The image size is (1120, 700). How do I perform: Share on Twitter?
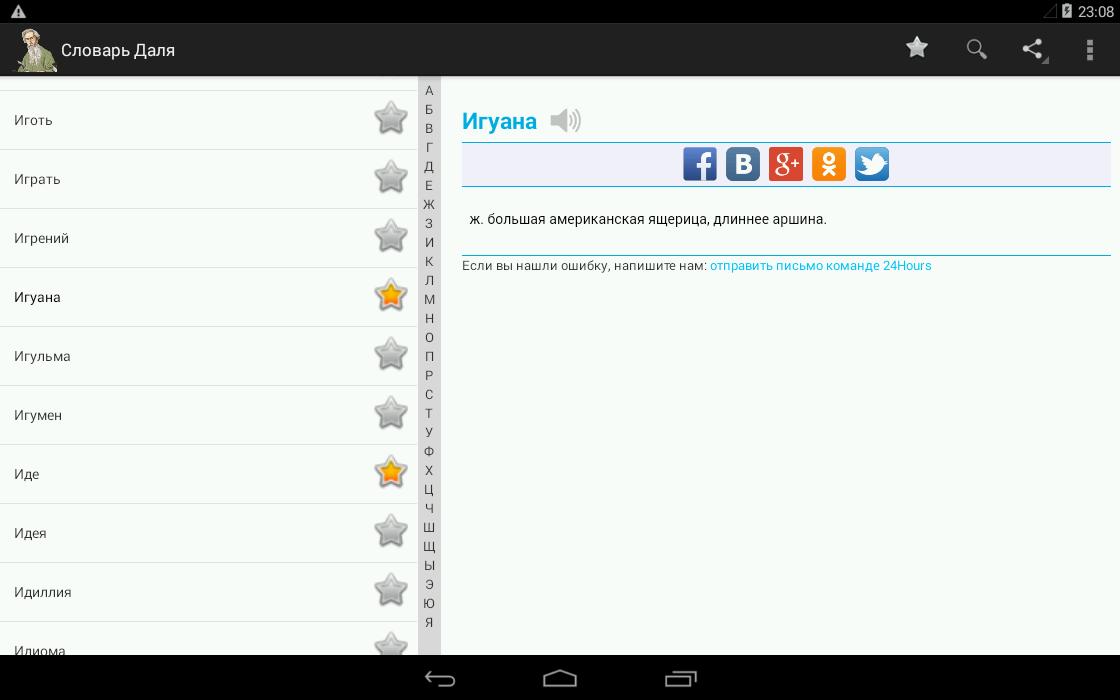click(871, 164)
